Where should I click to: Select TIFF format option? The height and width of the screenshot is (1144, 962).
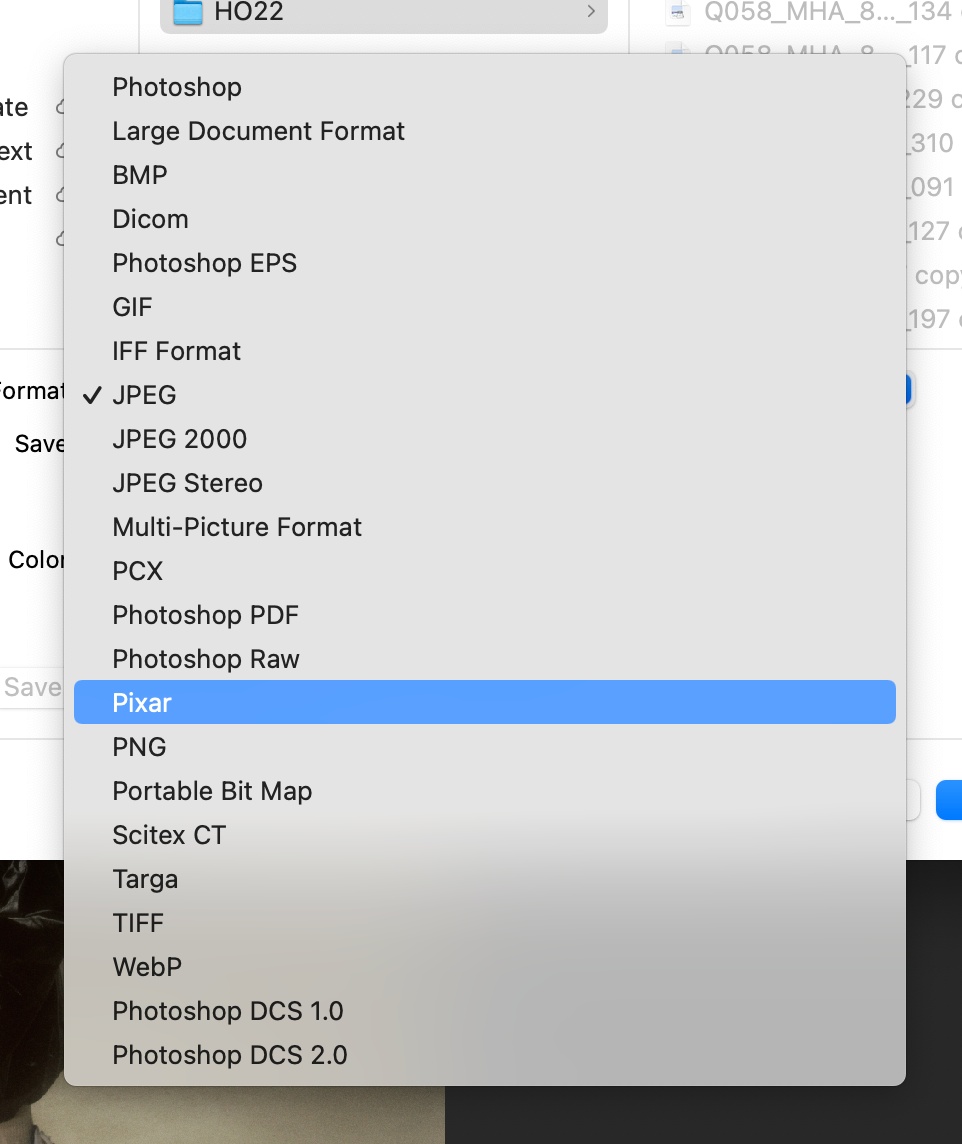click(484, 923)
